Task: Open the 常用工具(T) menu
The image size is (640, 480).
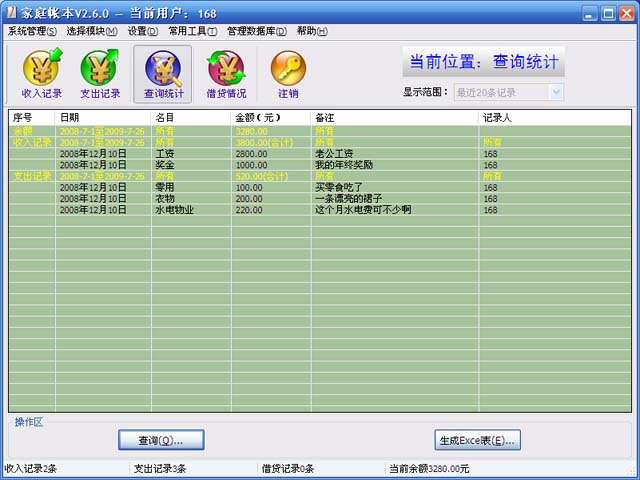Action: [x=193, y=31]
